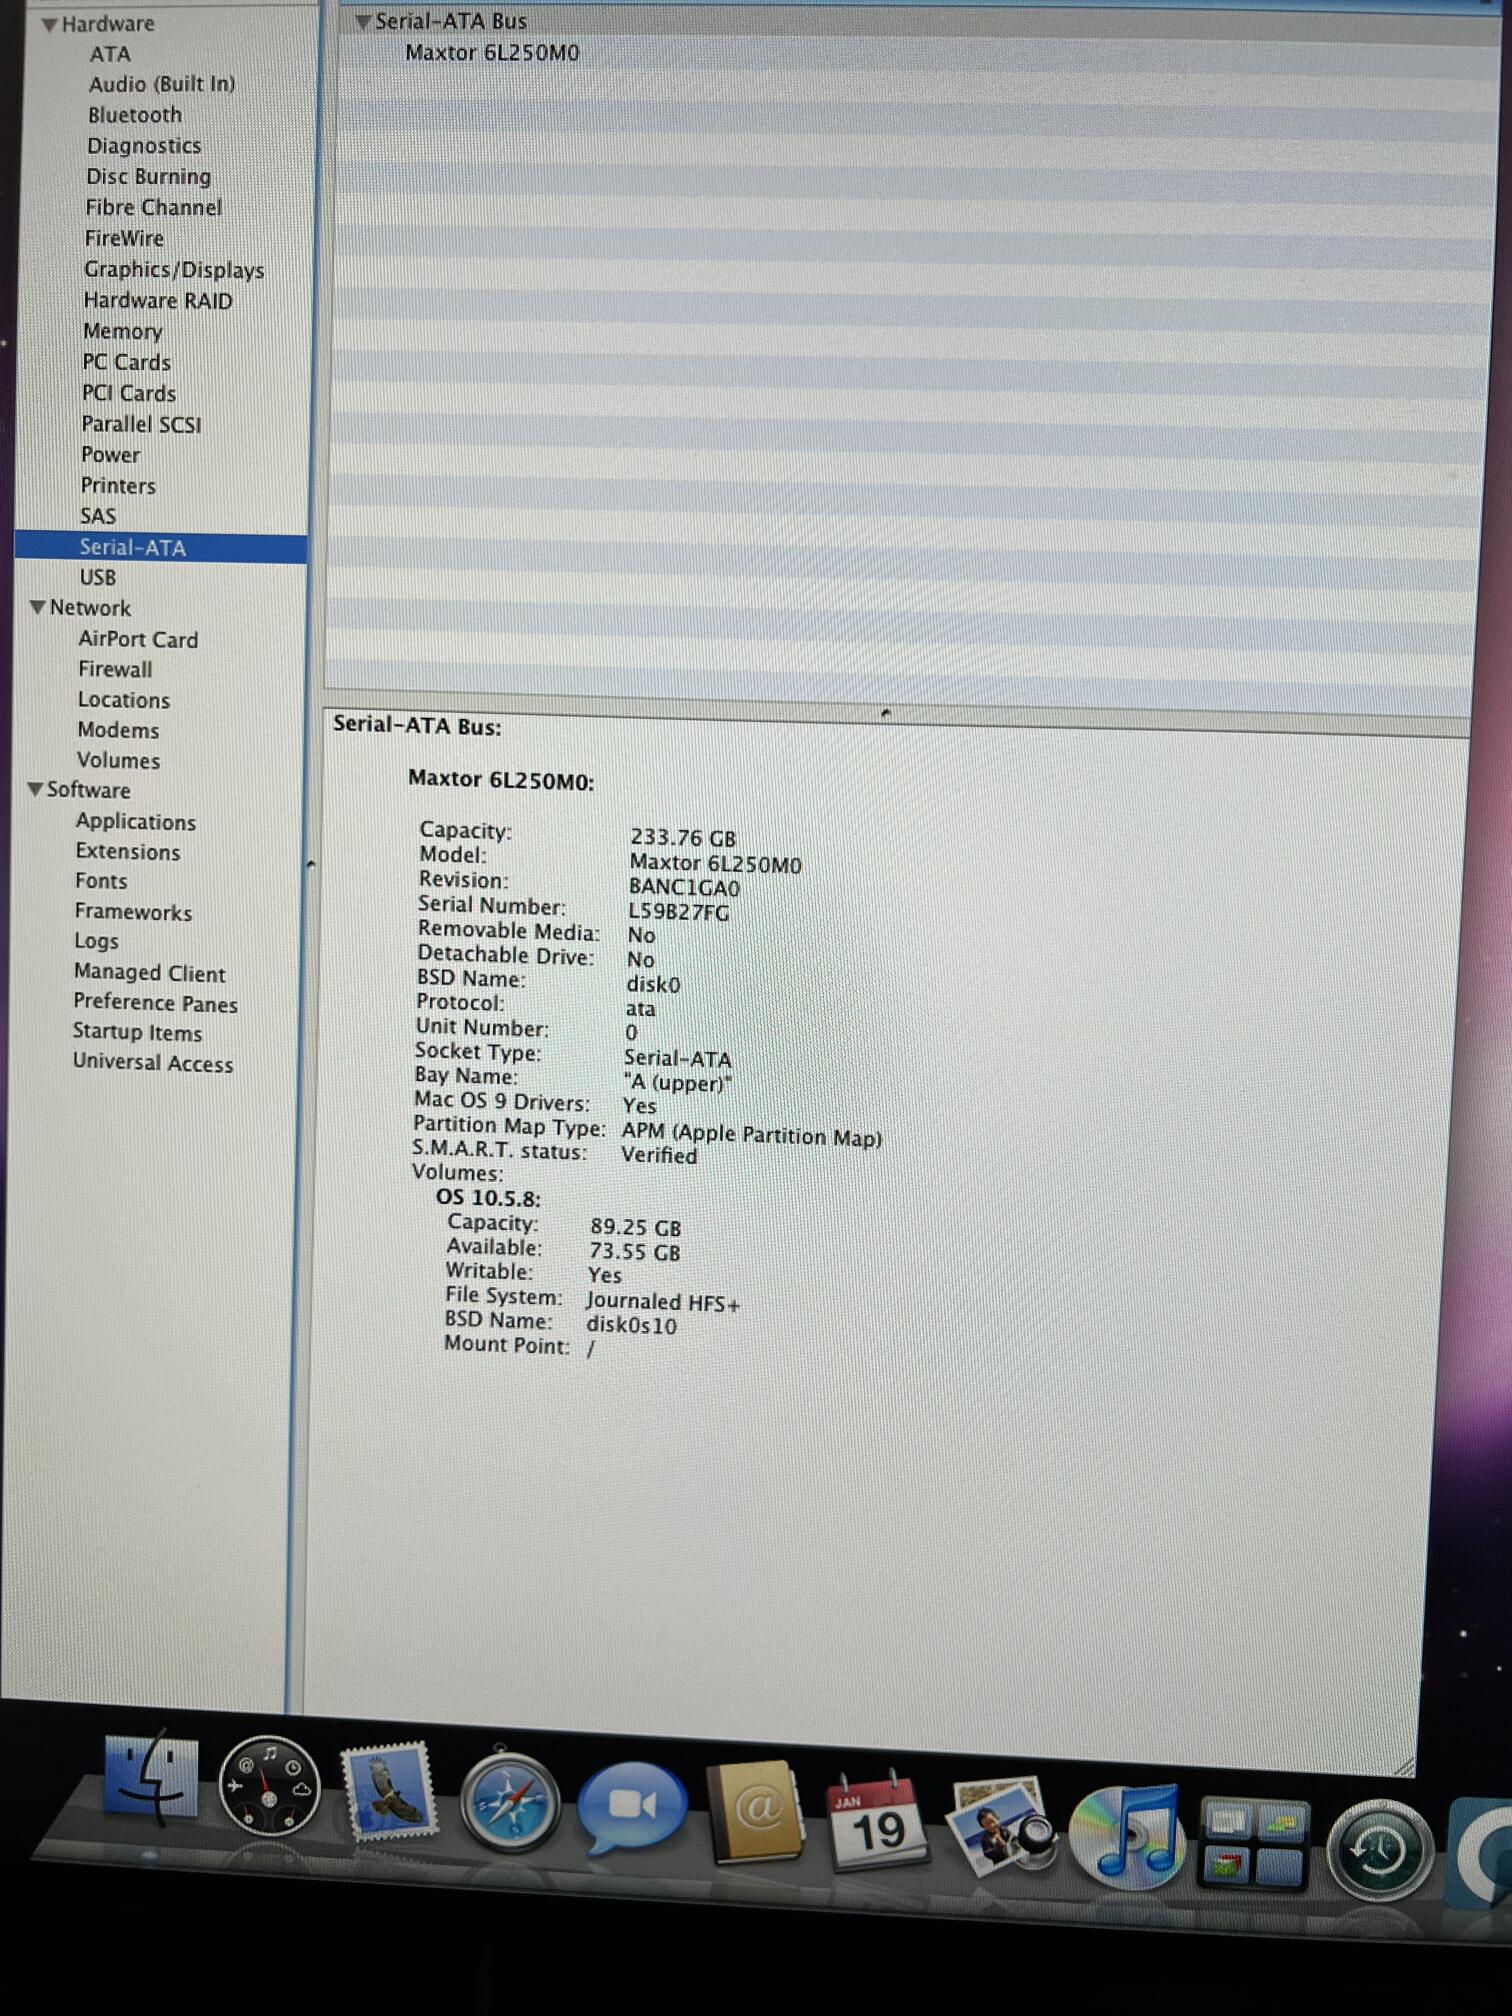
Task: Show Graphics/Displays details
Action: pyautogui.click(x=174, y=270)
